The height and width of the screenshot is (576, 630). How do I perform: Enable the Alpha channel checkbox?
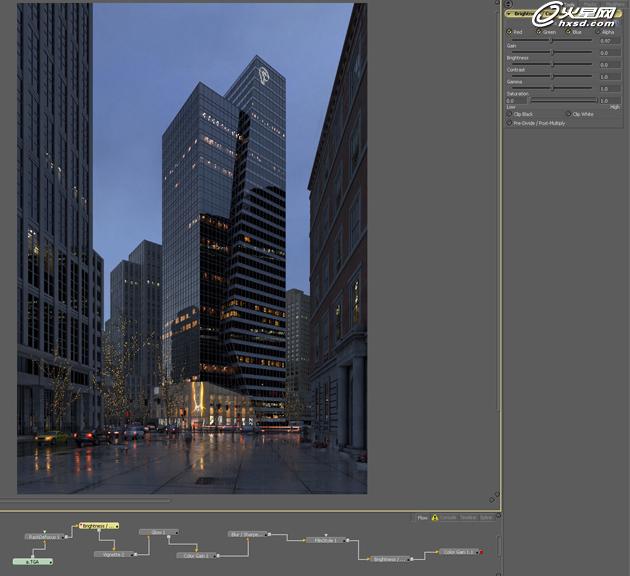tap(599, 32)
